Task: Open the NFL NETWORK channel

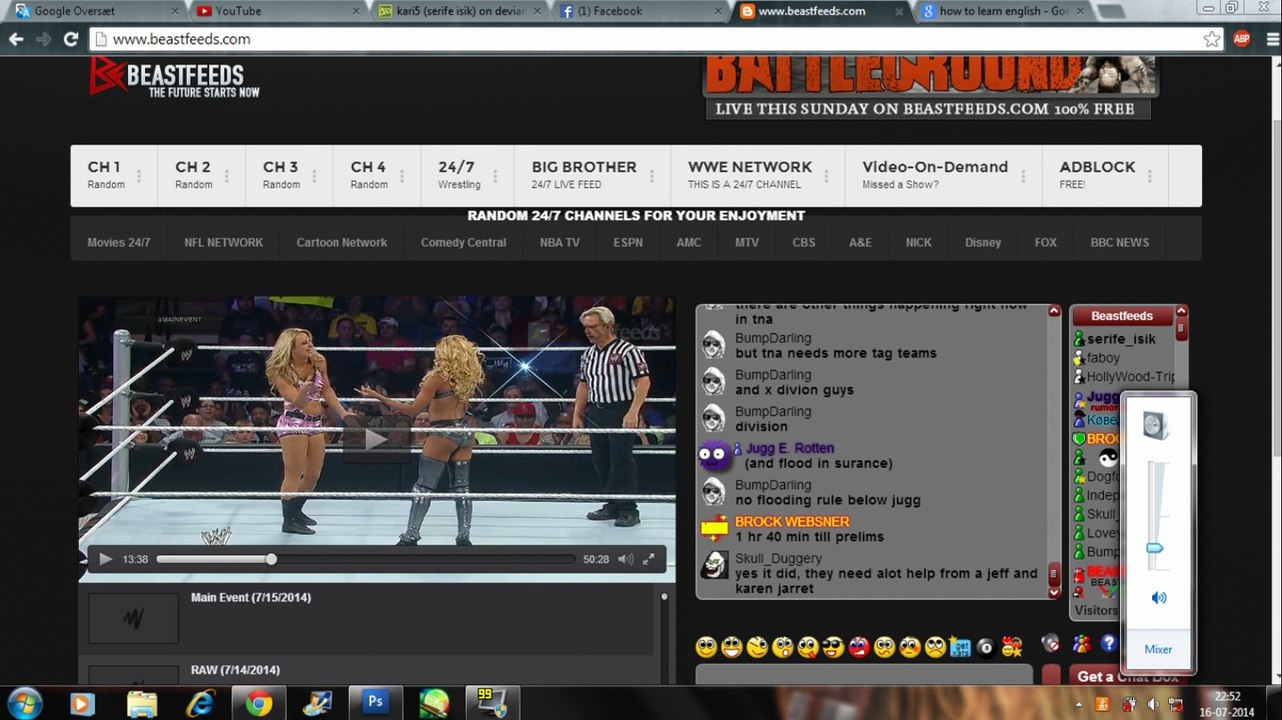Action: [224, 242]
